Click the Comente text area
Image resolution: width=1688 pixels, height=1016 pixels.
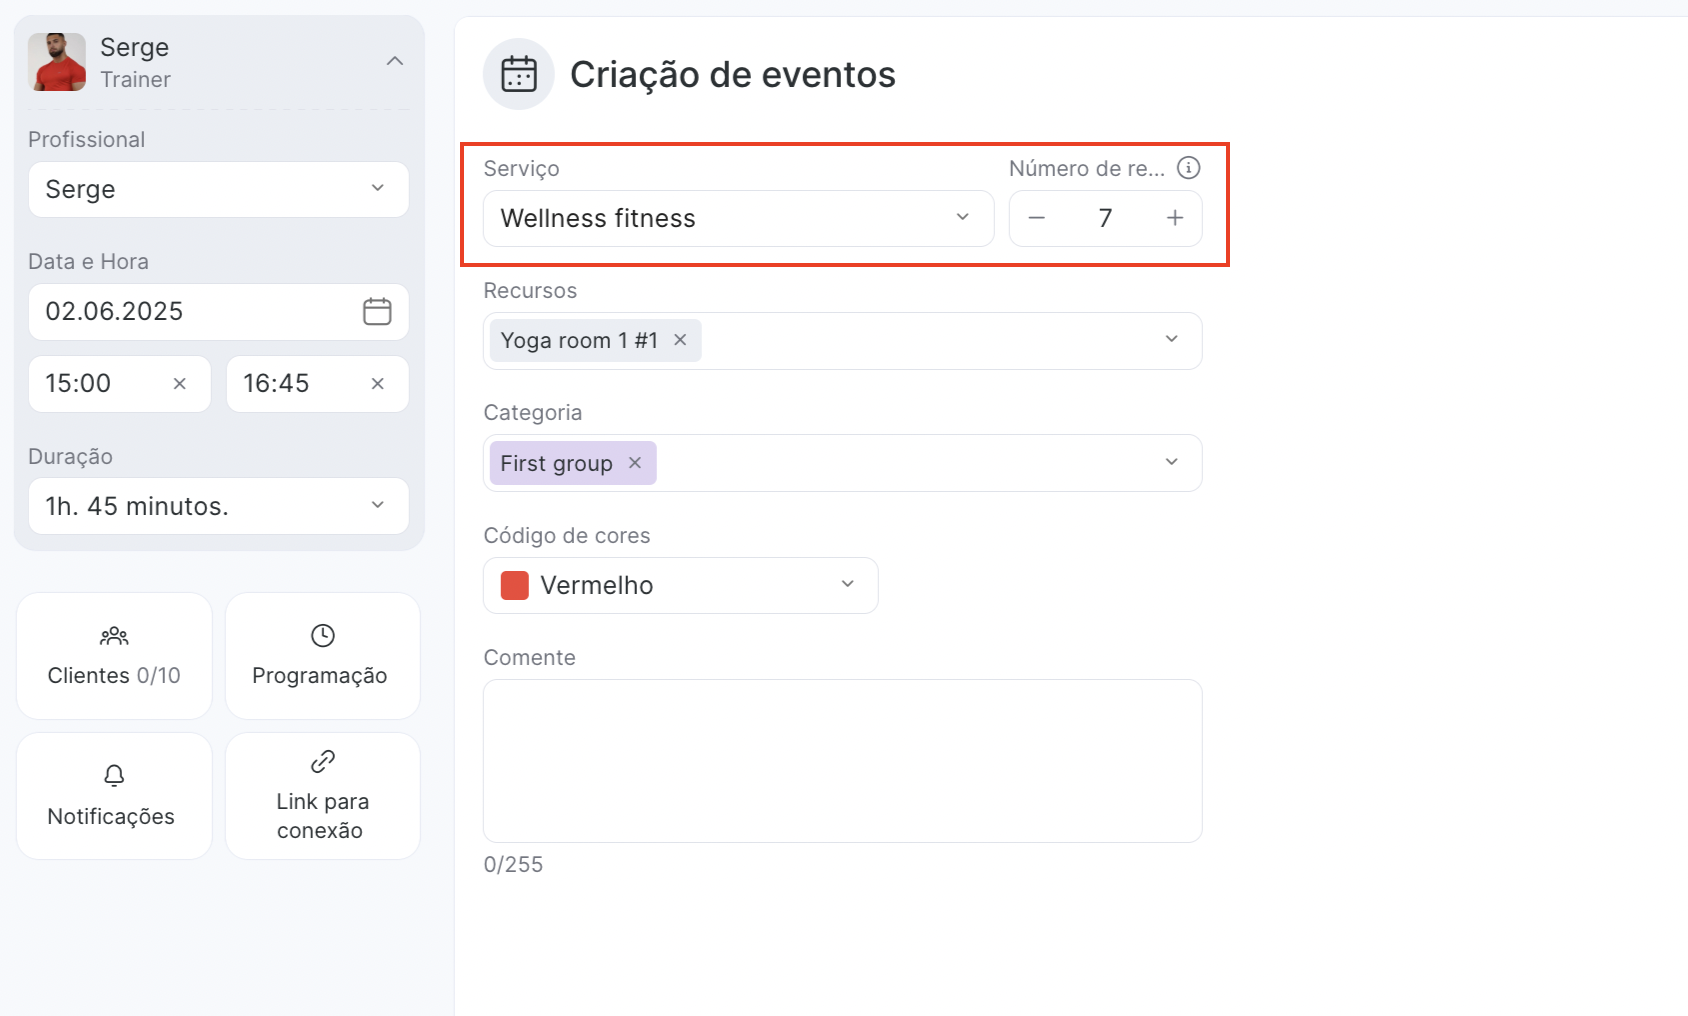[842, 760]
